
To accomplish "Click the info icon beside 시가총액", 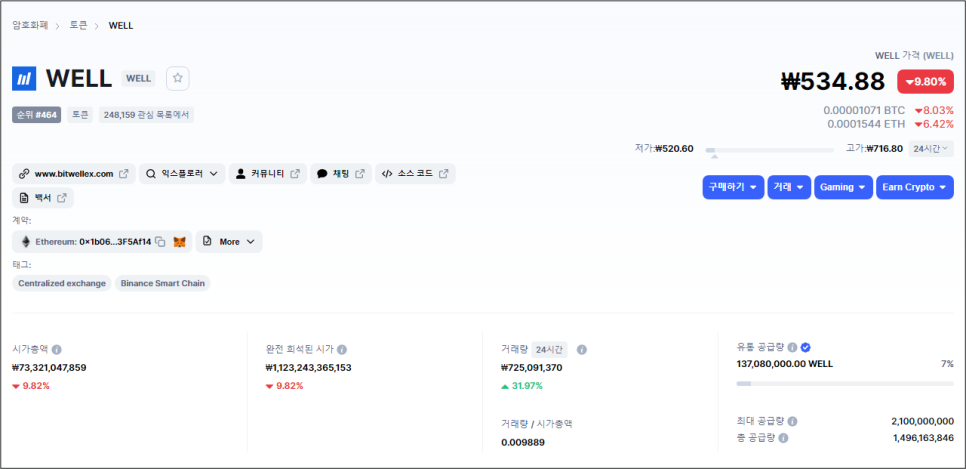I will click(57, 349).
